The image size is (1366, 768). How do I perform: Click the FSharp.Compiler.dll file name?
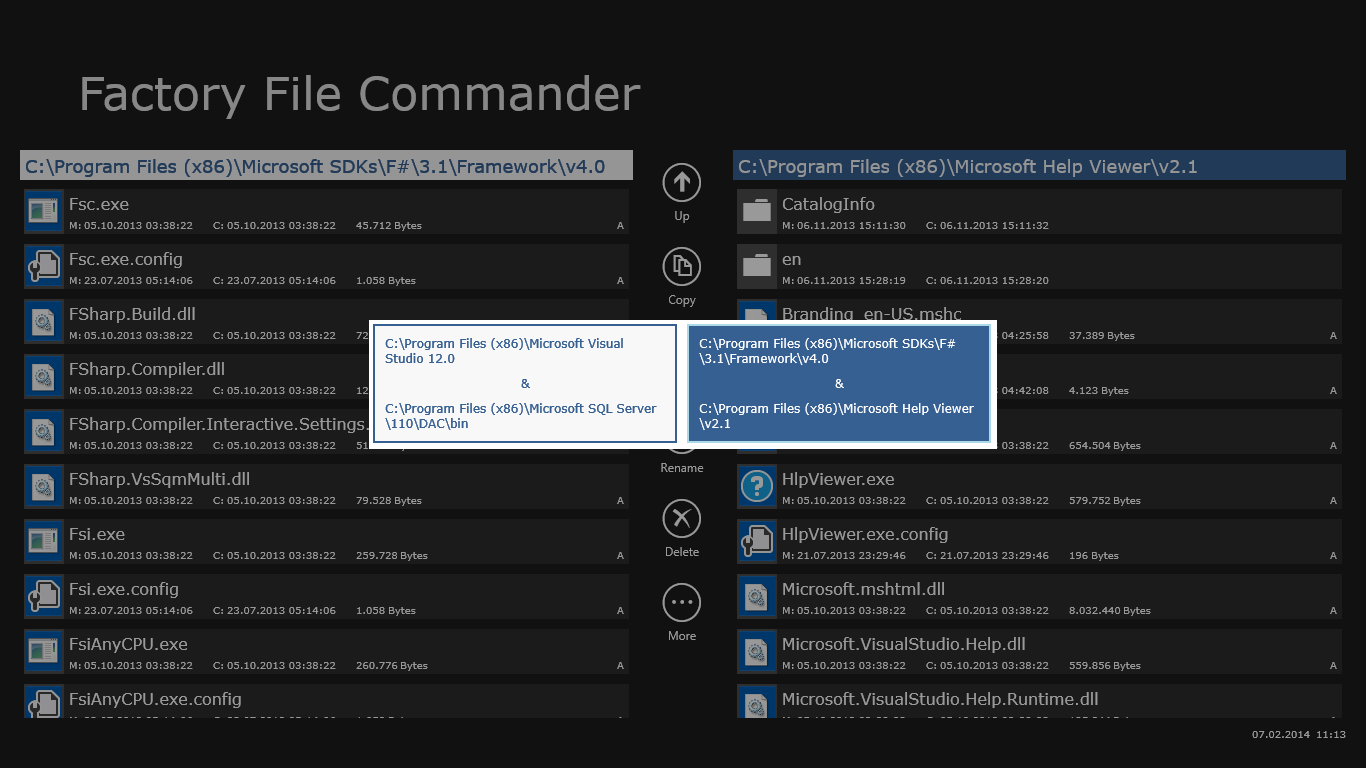pyautogui.click(x=147, y=370)
